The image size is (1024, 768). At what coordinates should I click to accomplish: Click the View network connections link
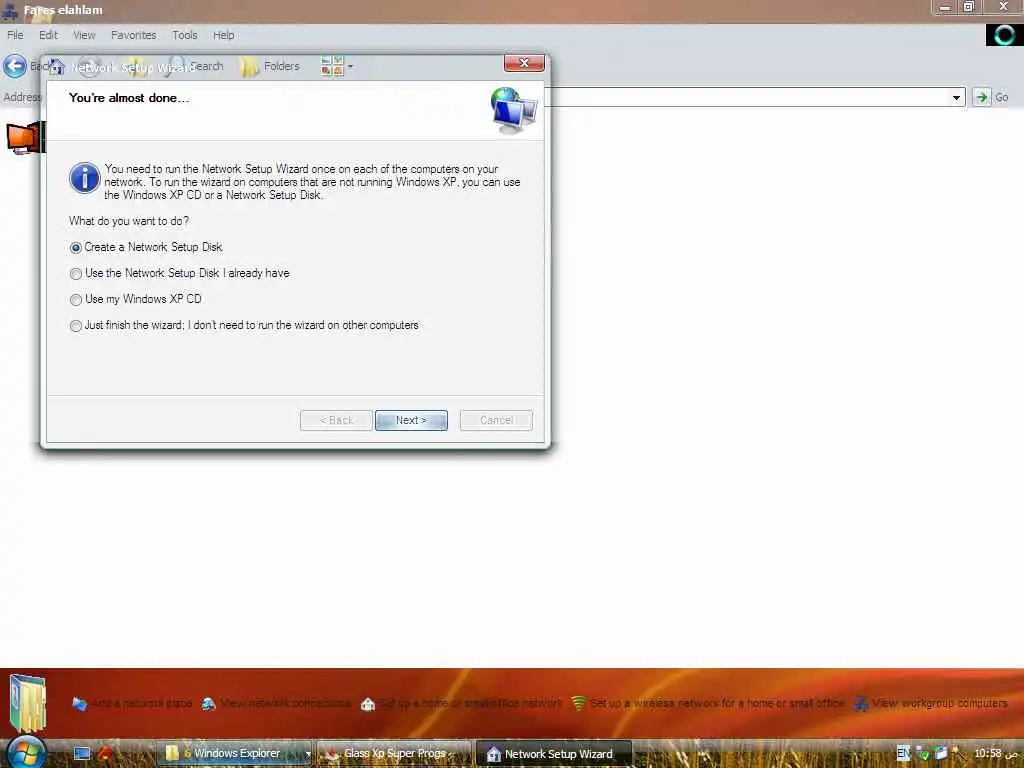pyautogui.click(x=285, y=703)
